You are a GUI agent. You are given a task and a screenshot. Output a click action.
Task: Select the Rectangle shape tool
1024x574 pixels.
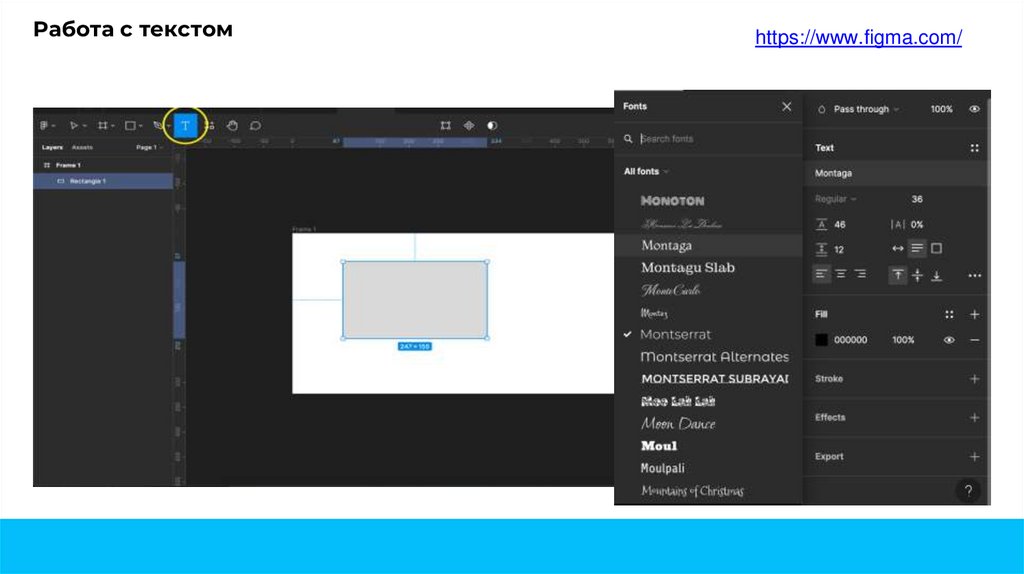[130, 125]
